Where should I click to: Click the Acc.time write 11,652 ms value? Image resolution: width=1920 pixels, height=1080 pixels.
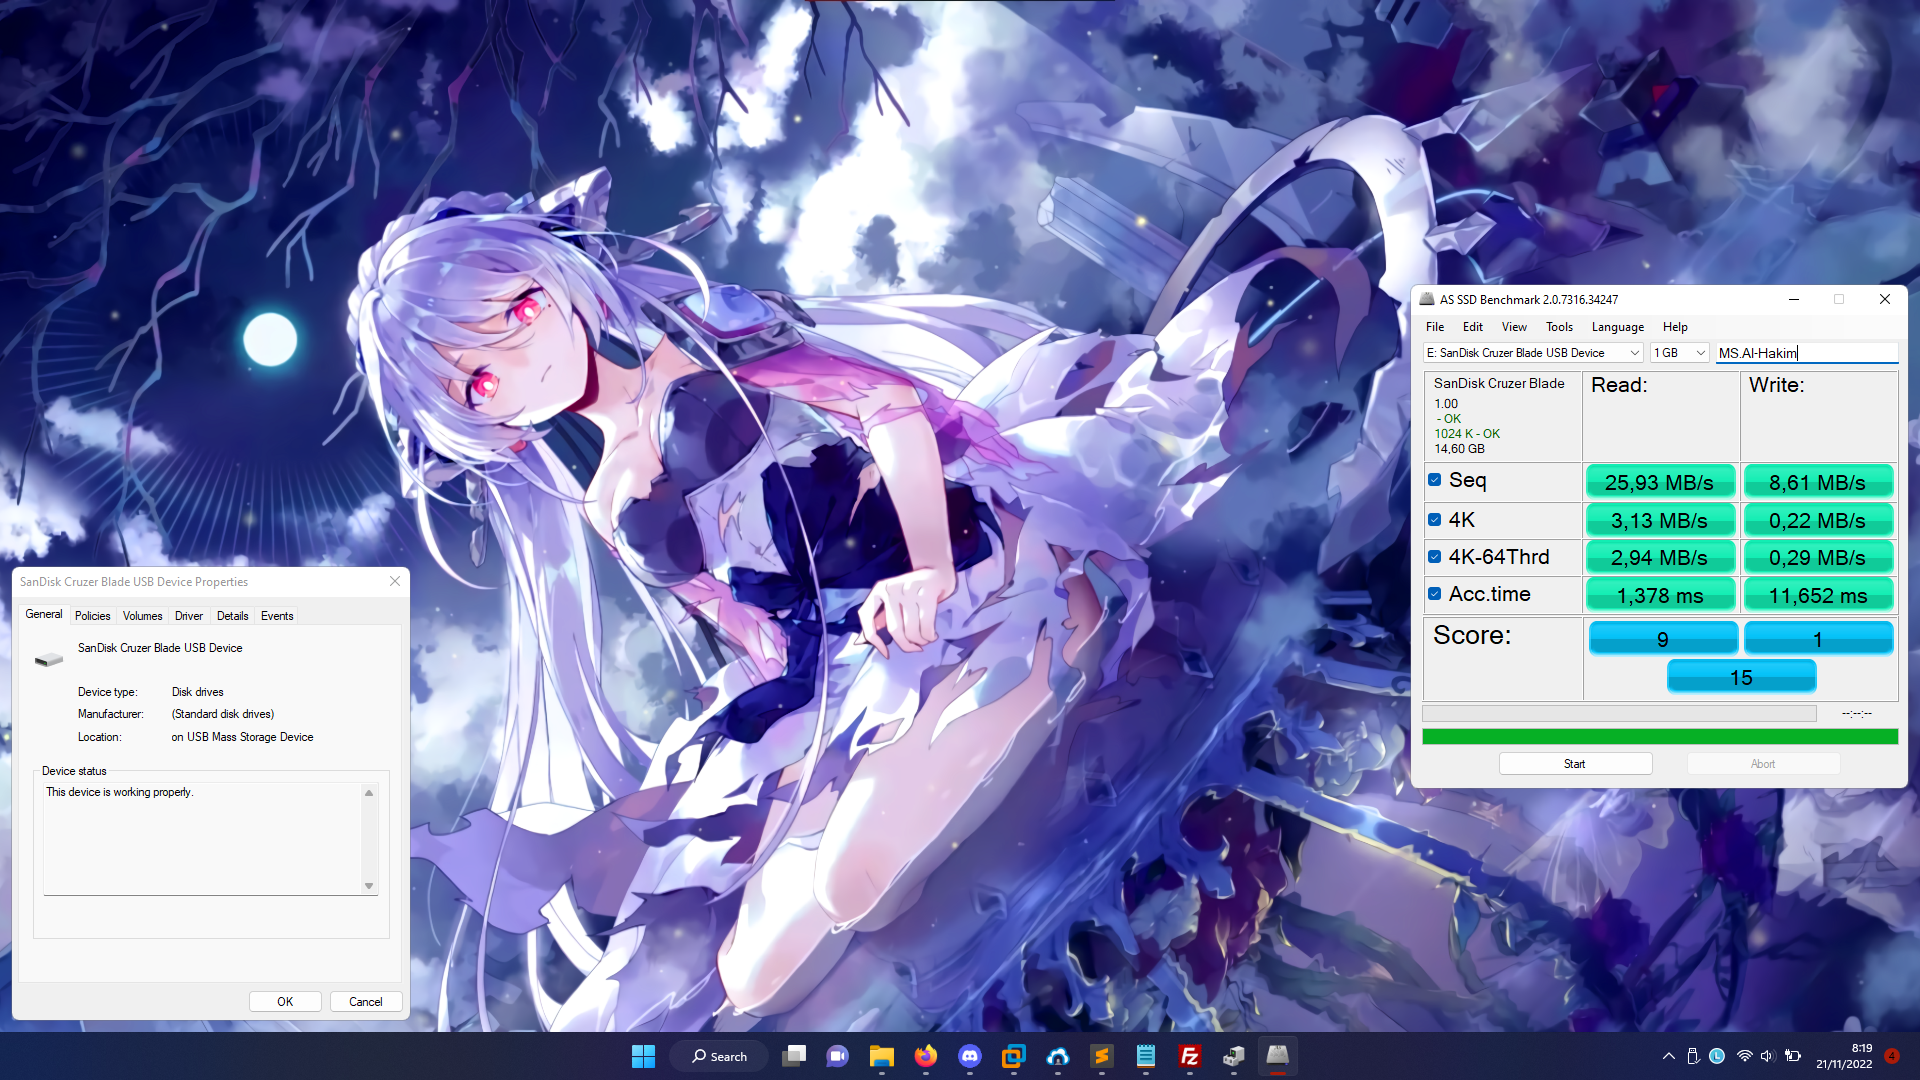click(1818, 595)
